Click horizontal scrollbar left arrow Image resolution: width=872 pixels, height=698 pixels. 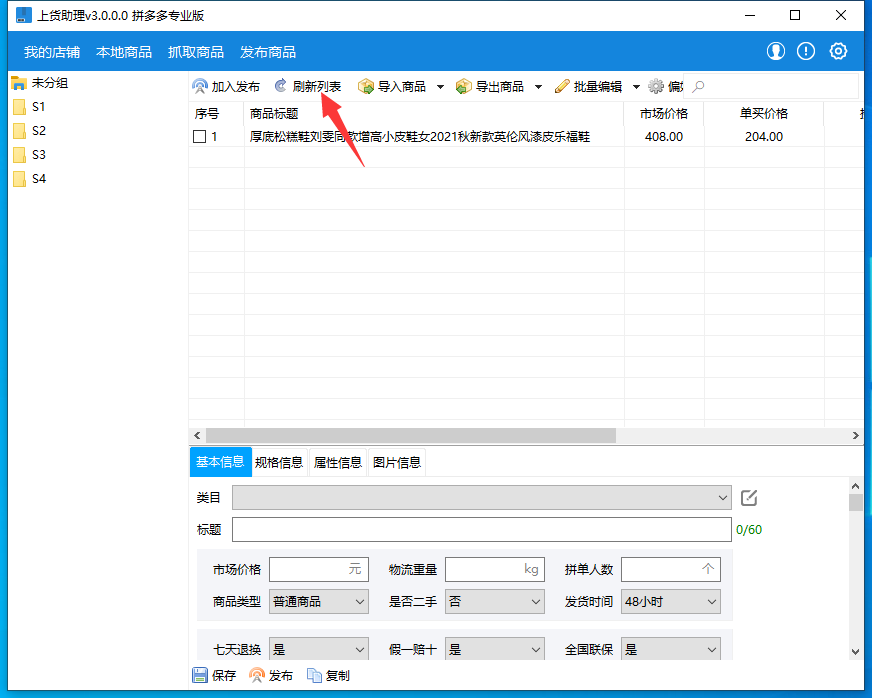pos(197,435)
